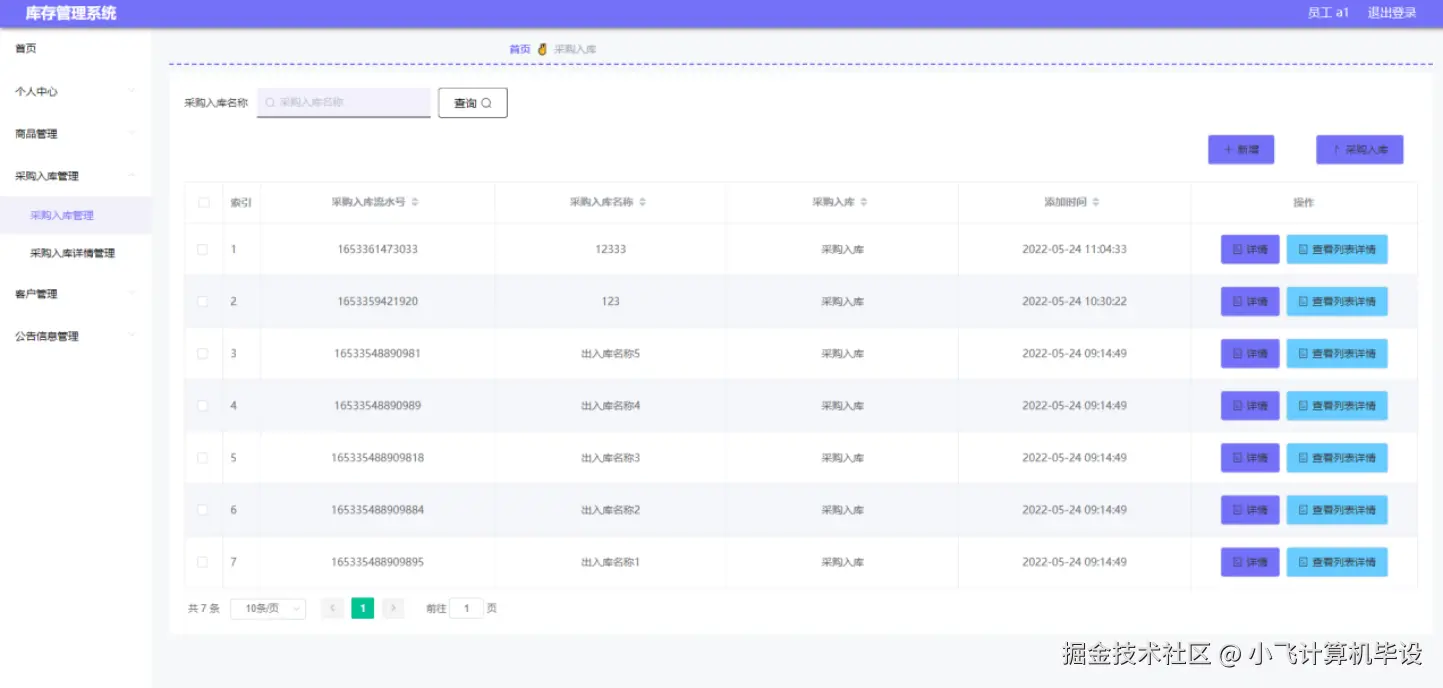Click 库存管理系统 title in header

tap(71, 13)
